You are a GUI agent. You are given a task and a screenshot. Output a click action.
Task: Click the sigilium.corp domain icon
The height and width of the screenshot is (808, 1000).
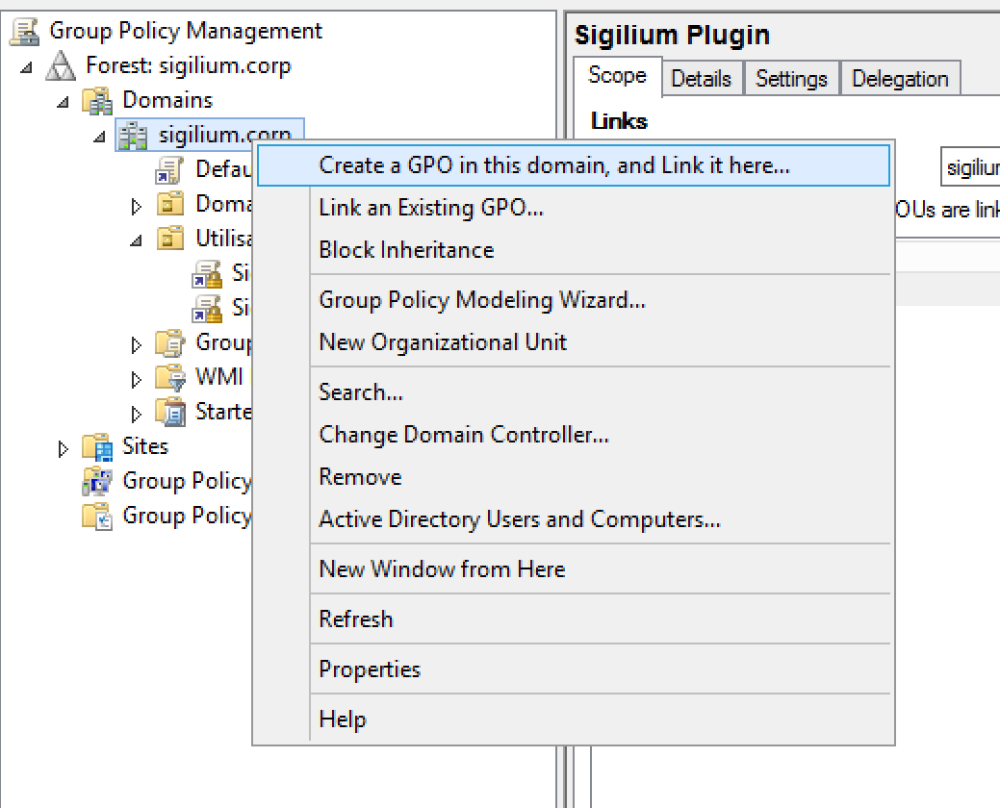coord(133,135)
